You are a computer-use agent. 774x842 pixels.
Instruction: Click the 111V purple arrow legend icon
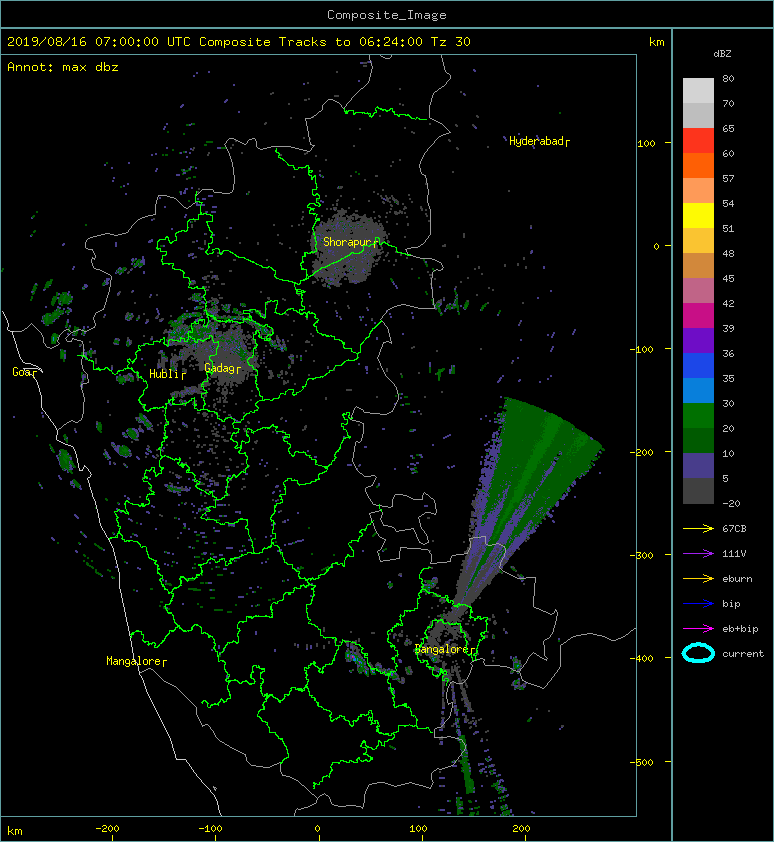[x=698, y=554]
